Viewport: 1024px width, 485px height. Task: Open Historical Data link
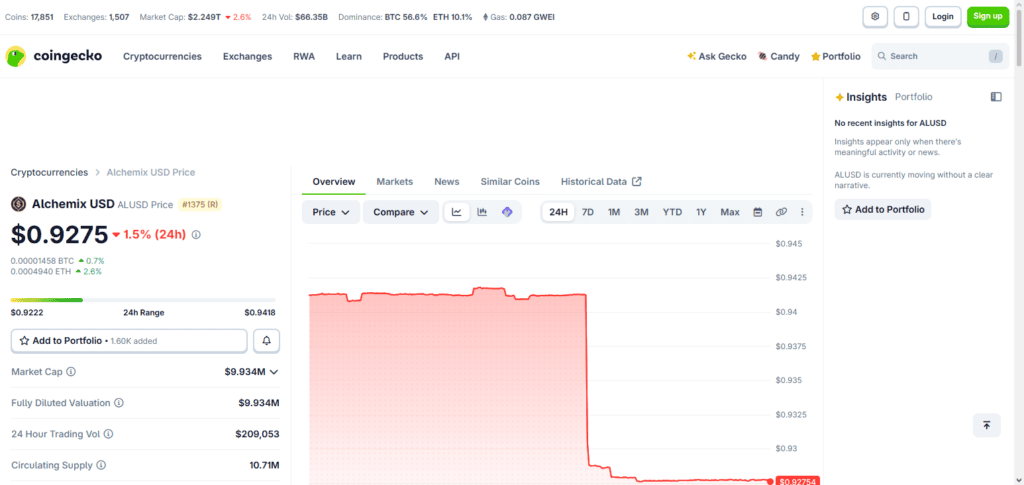[601, 181]
